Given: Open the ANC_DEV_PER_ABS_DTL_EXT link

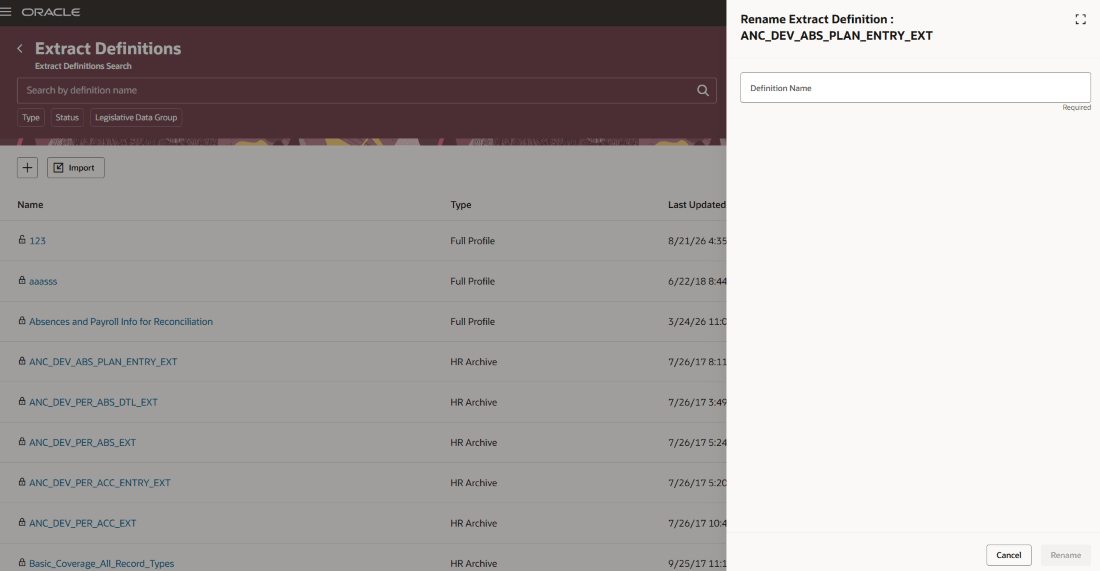Looking at the screenshot, I should [x=93, y=402].
